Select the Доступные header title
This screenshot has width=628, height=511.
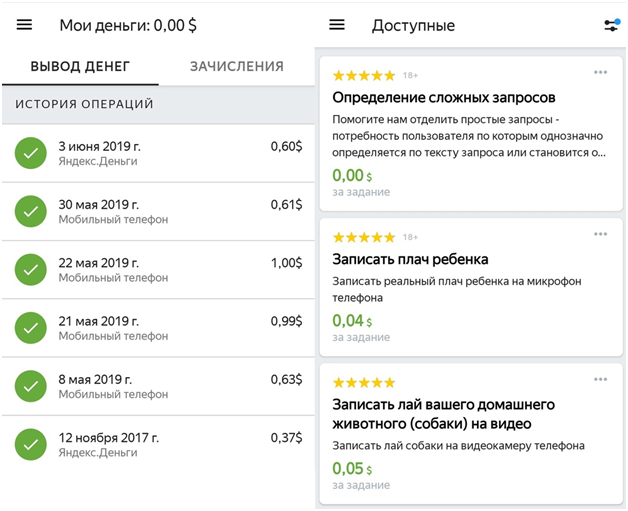click(x=413, y=26)
